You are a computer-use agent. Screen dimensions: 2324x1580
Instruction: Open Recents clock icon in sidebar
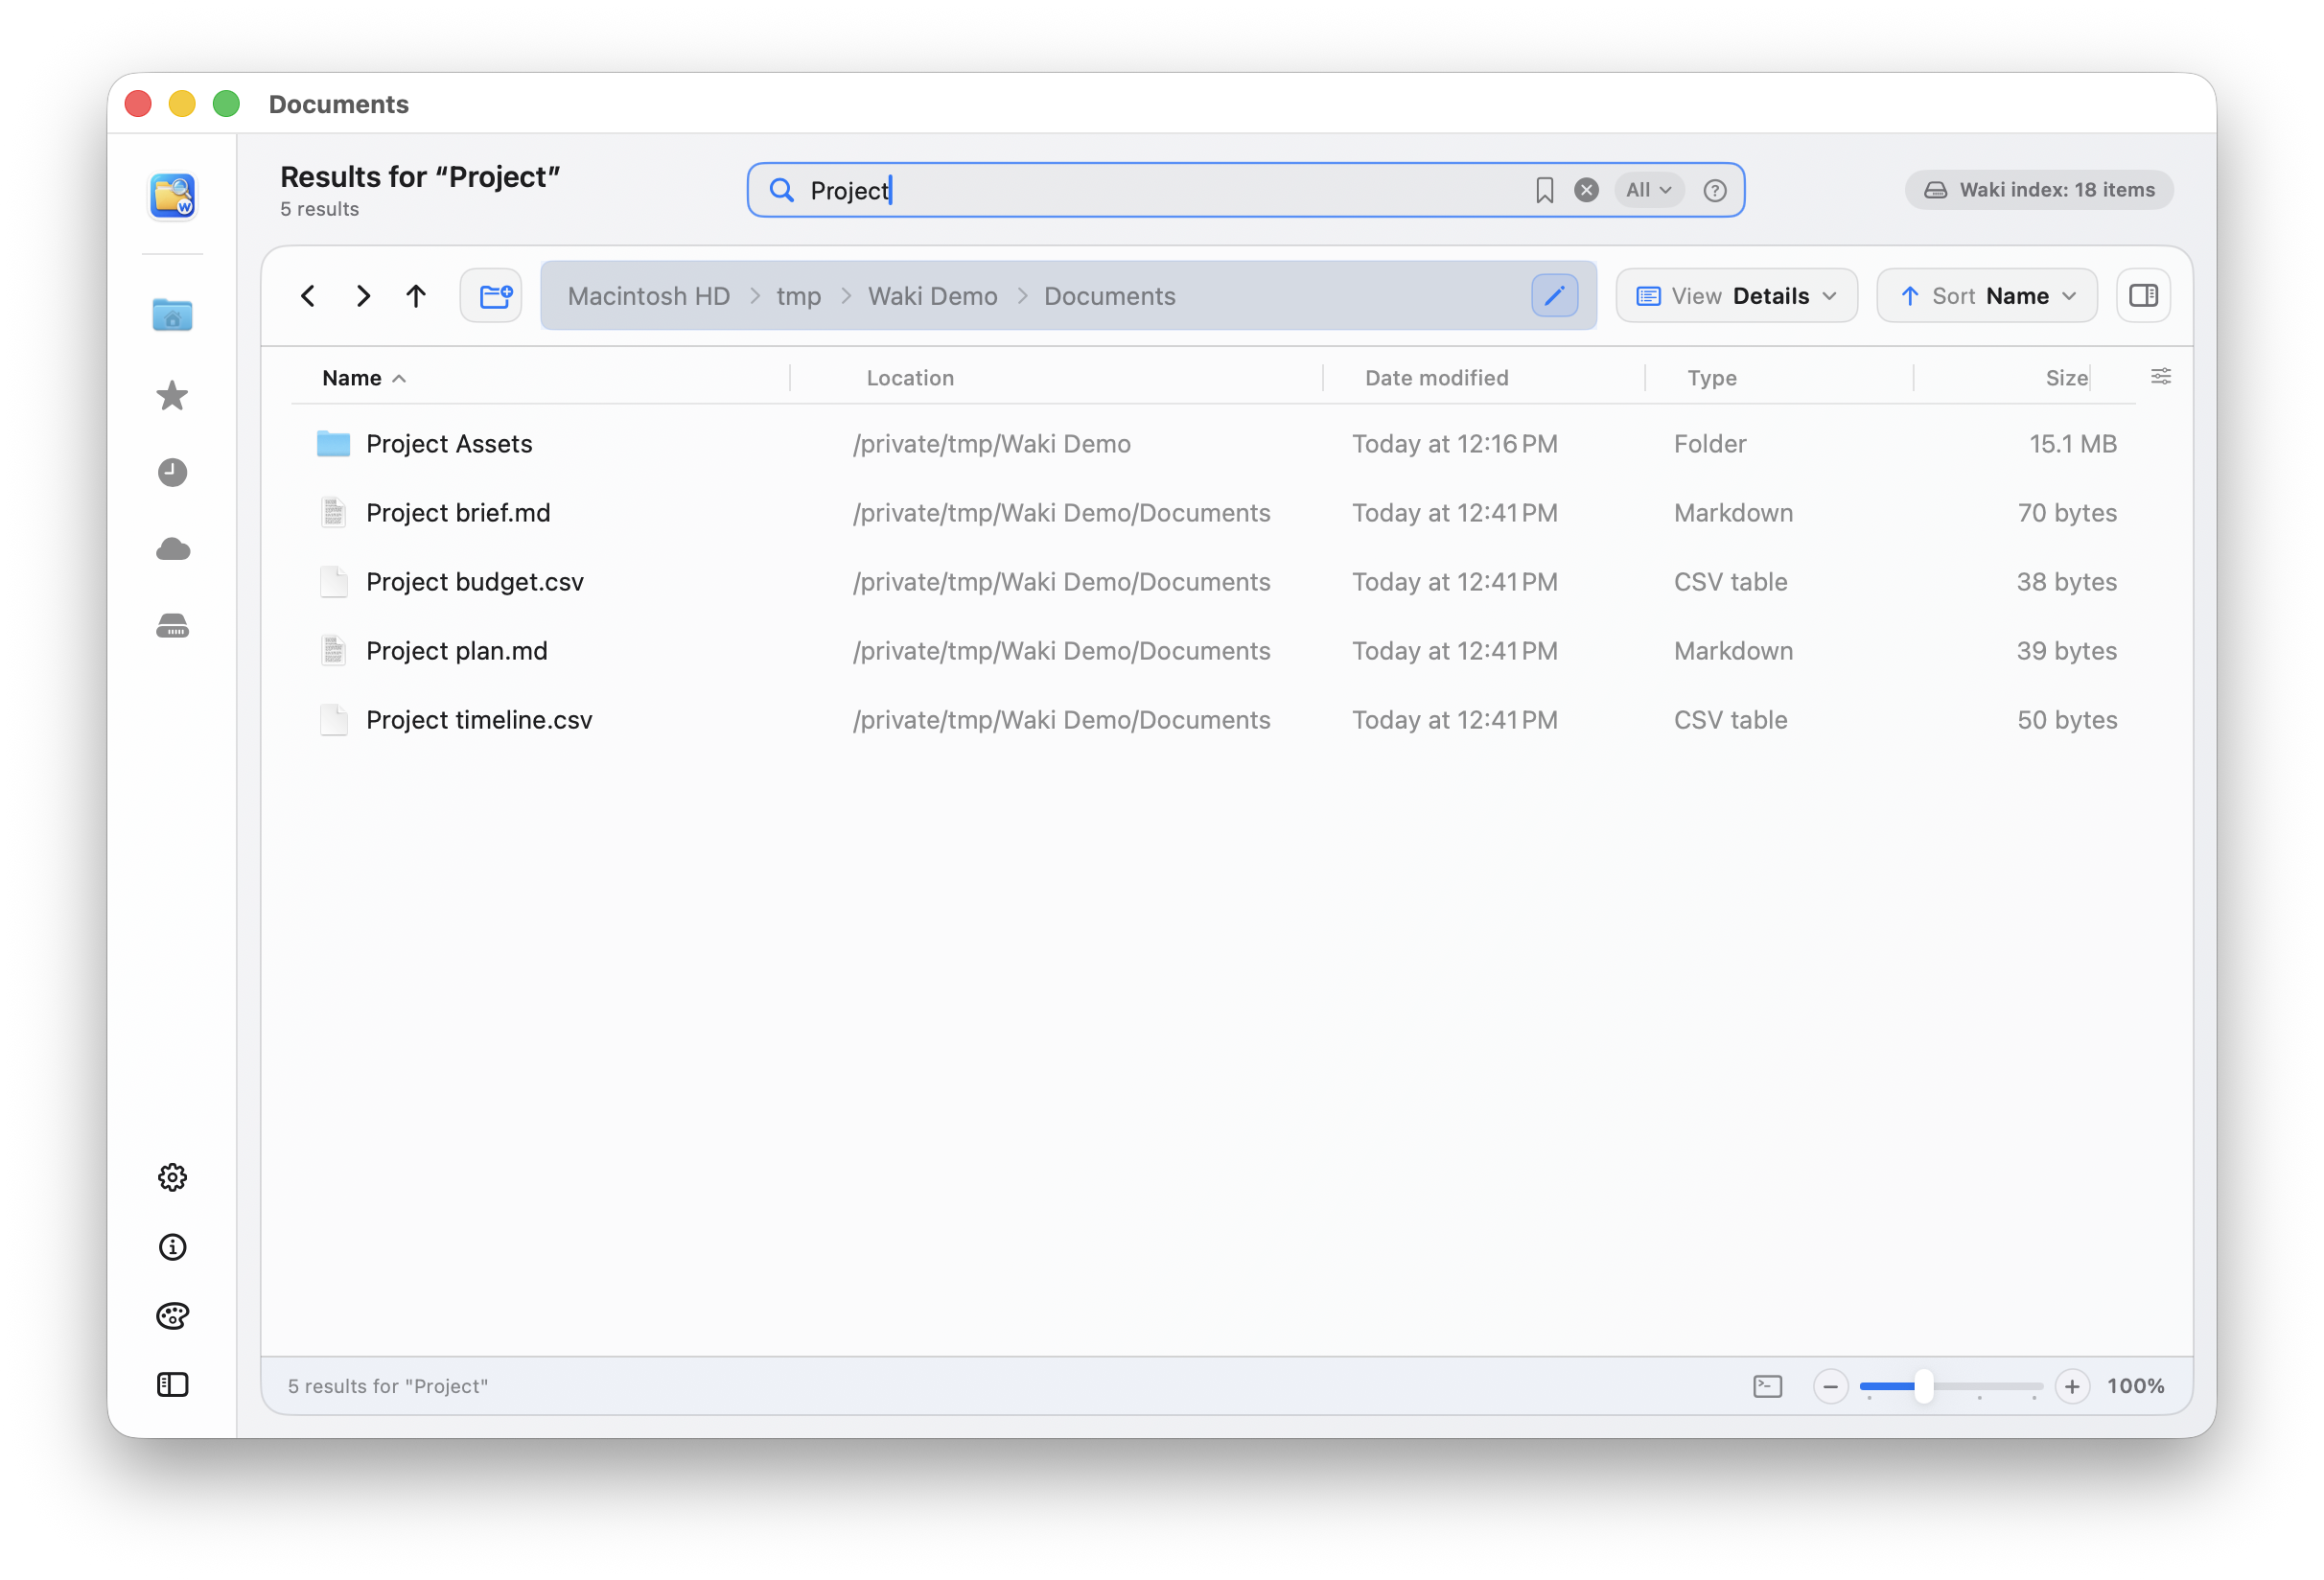tap(172, 472)
